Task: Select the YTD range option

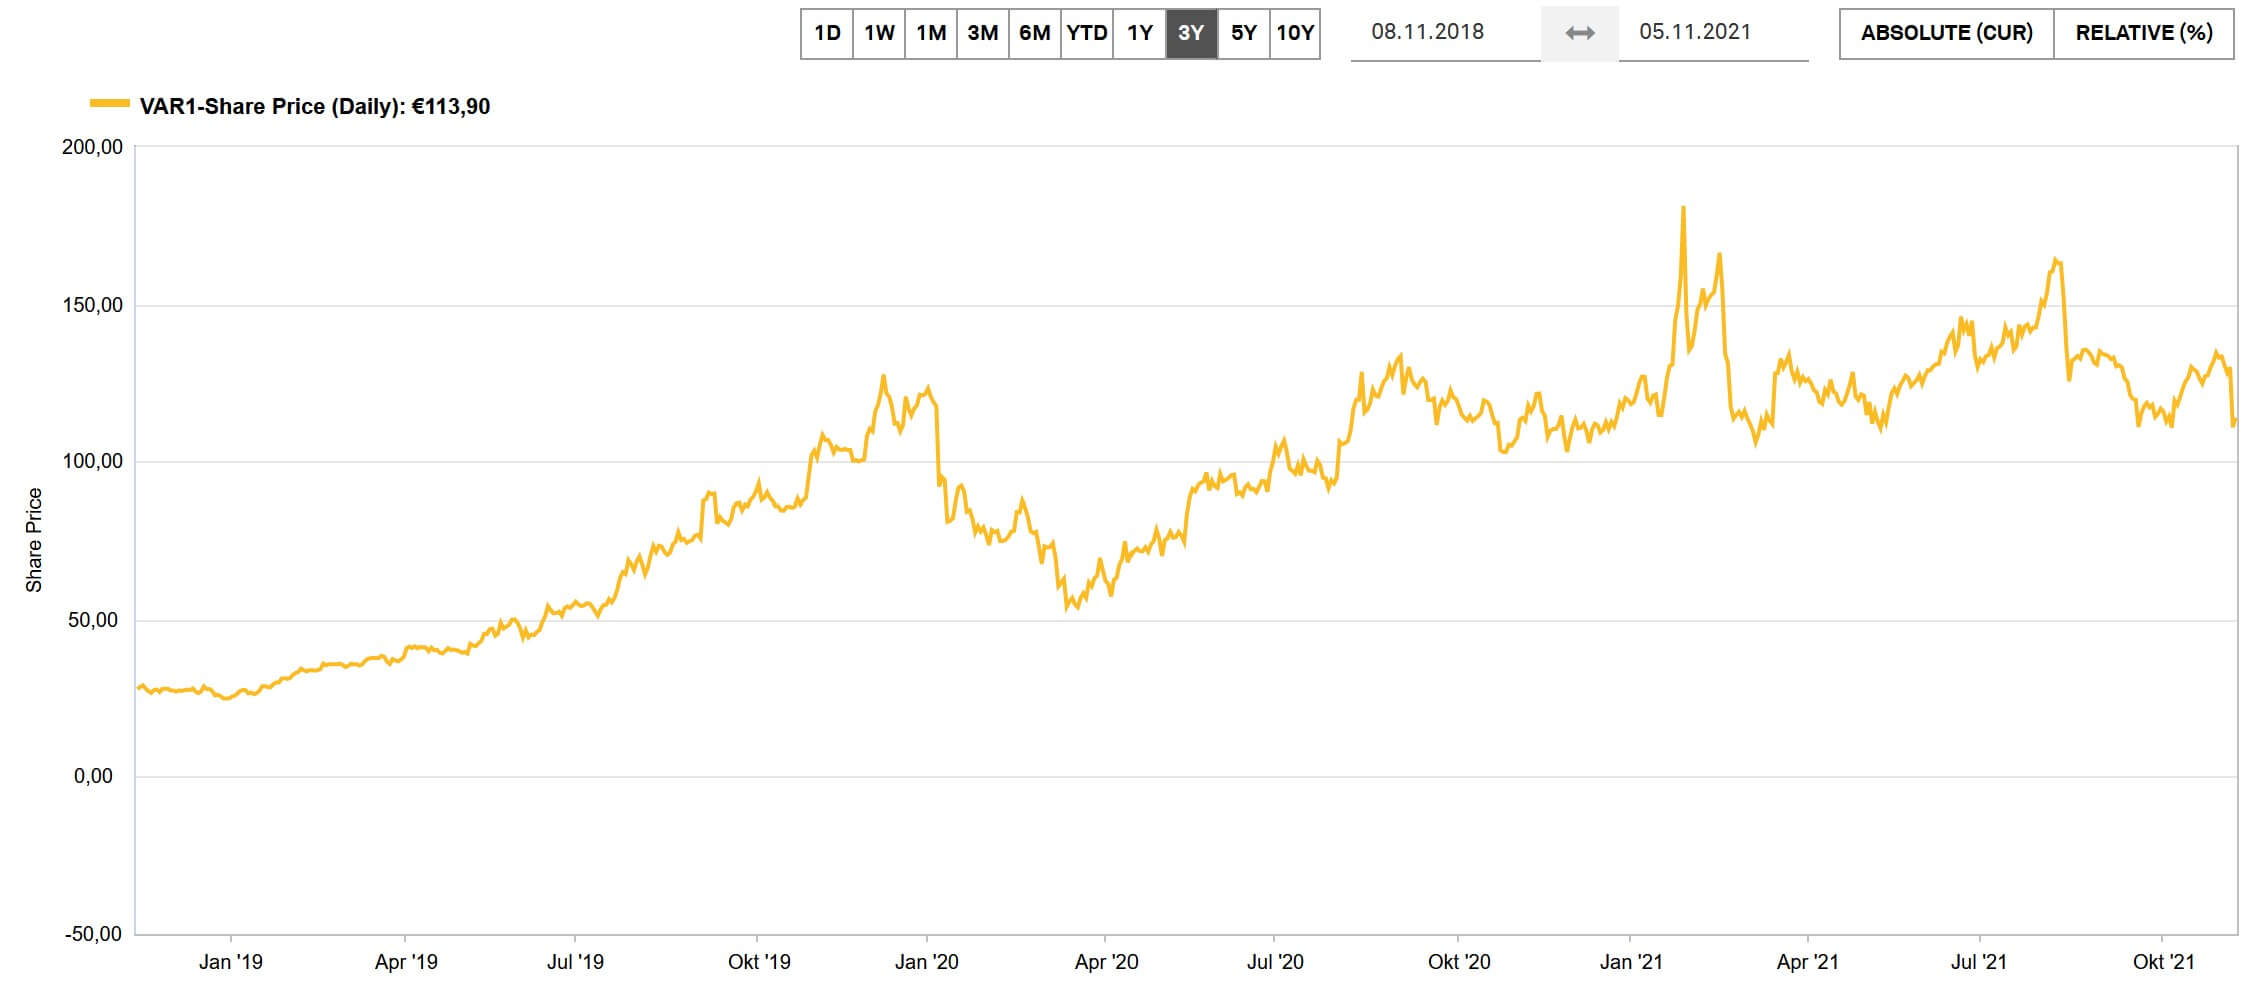Action: point(1087,31)
